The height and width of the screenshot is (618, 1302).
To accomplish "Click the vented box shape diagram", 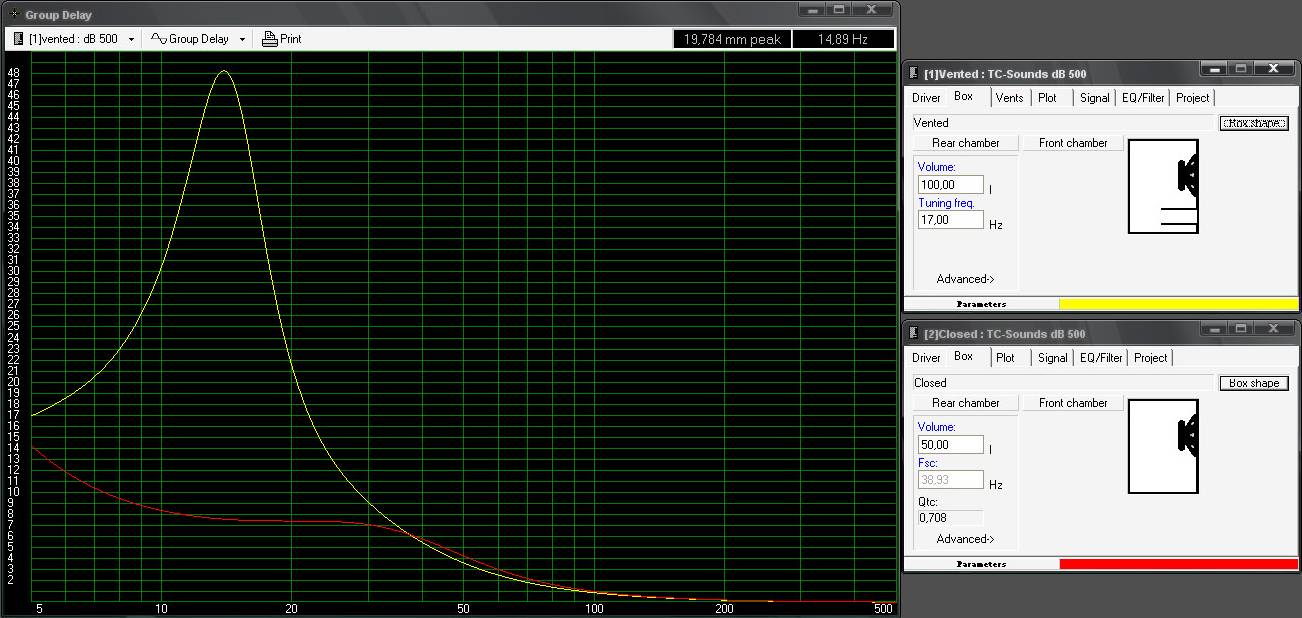I will tap(1163, 185).
